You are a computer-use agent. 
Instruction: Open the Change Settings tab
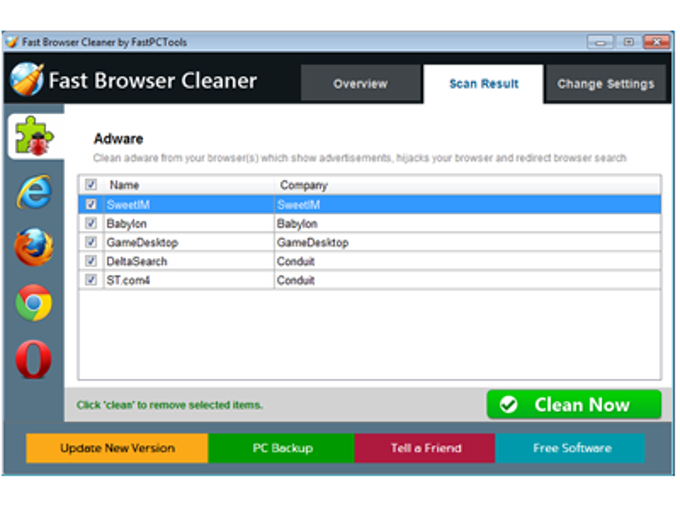(606, 83)
